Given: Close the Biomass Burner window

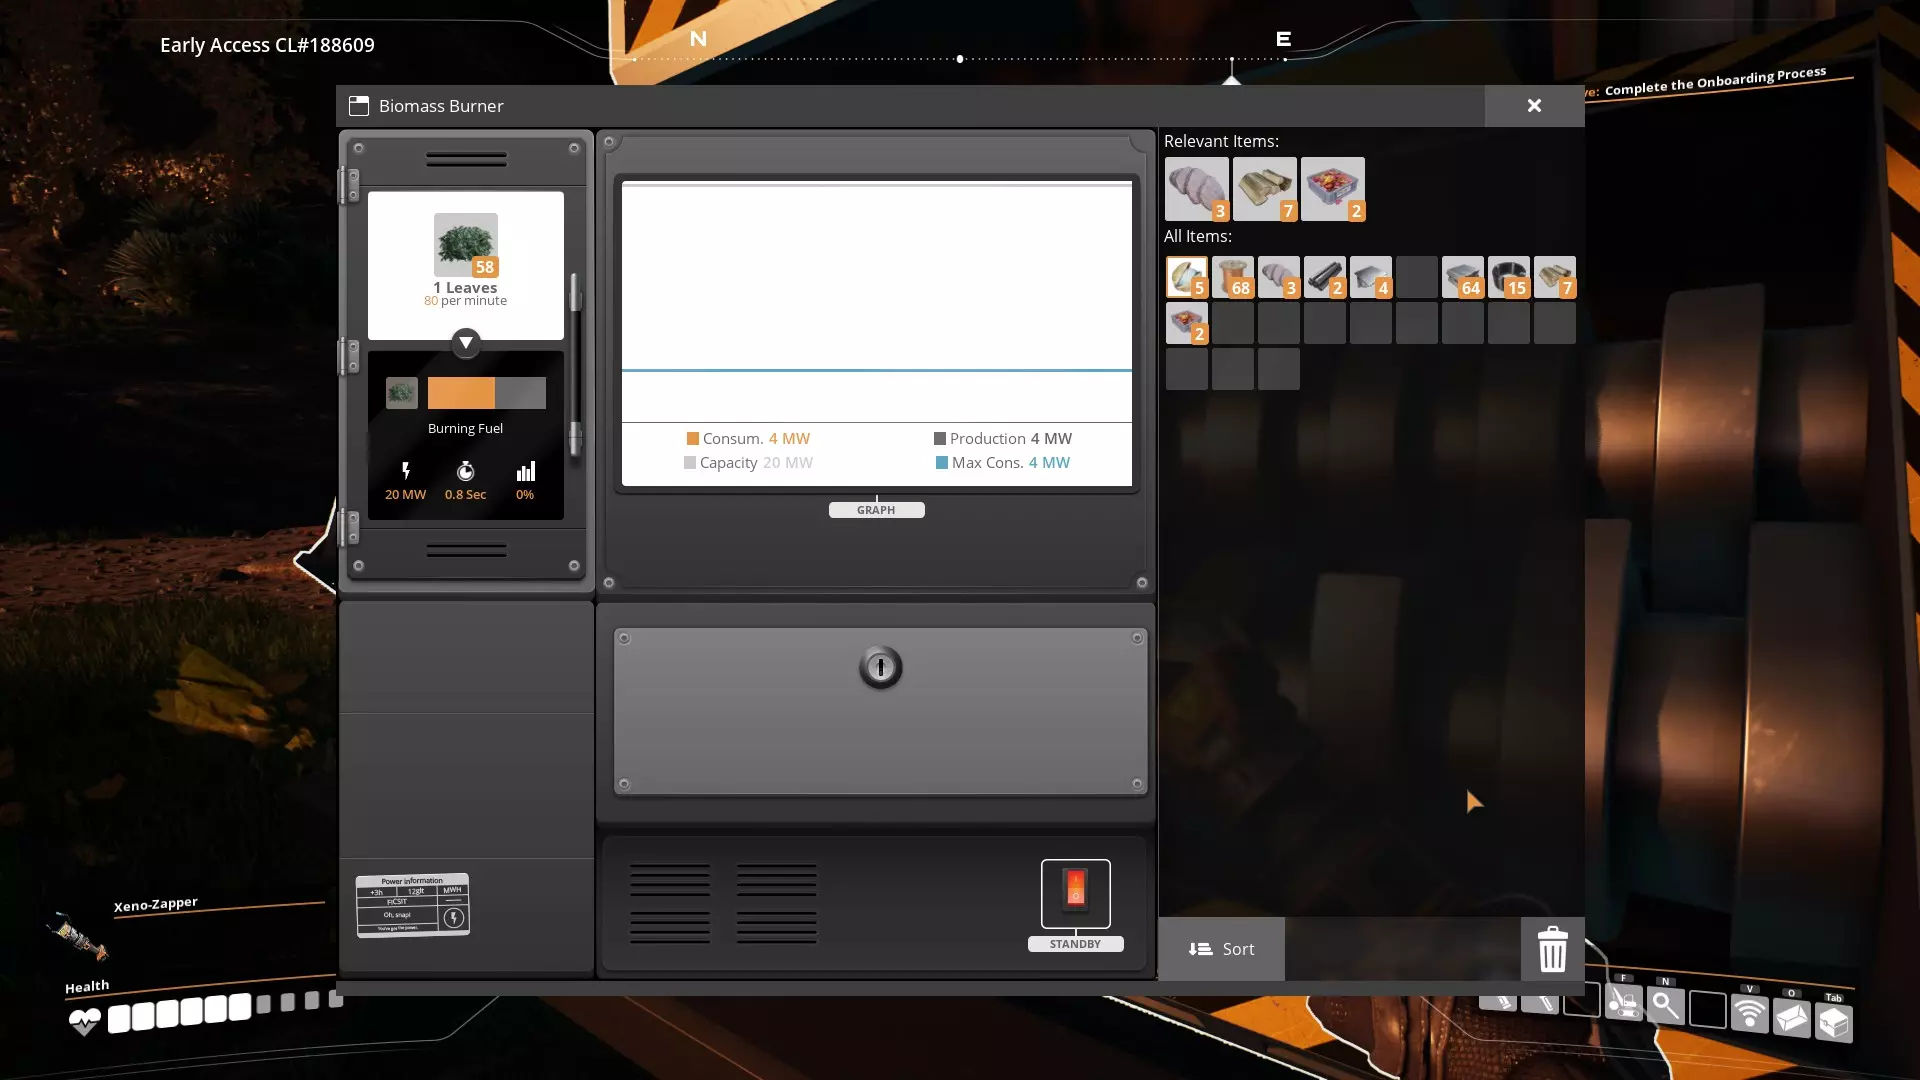Looking at the screenshot, I should [1534, 106].
